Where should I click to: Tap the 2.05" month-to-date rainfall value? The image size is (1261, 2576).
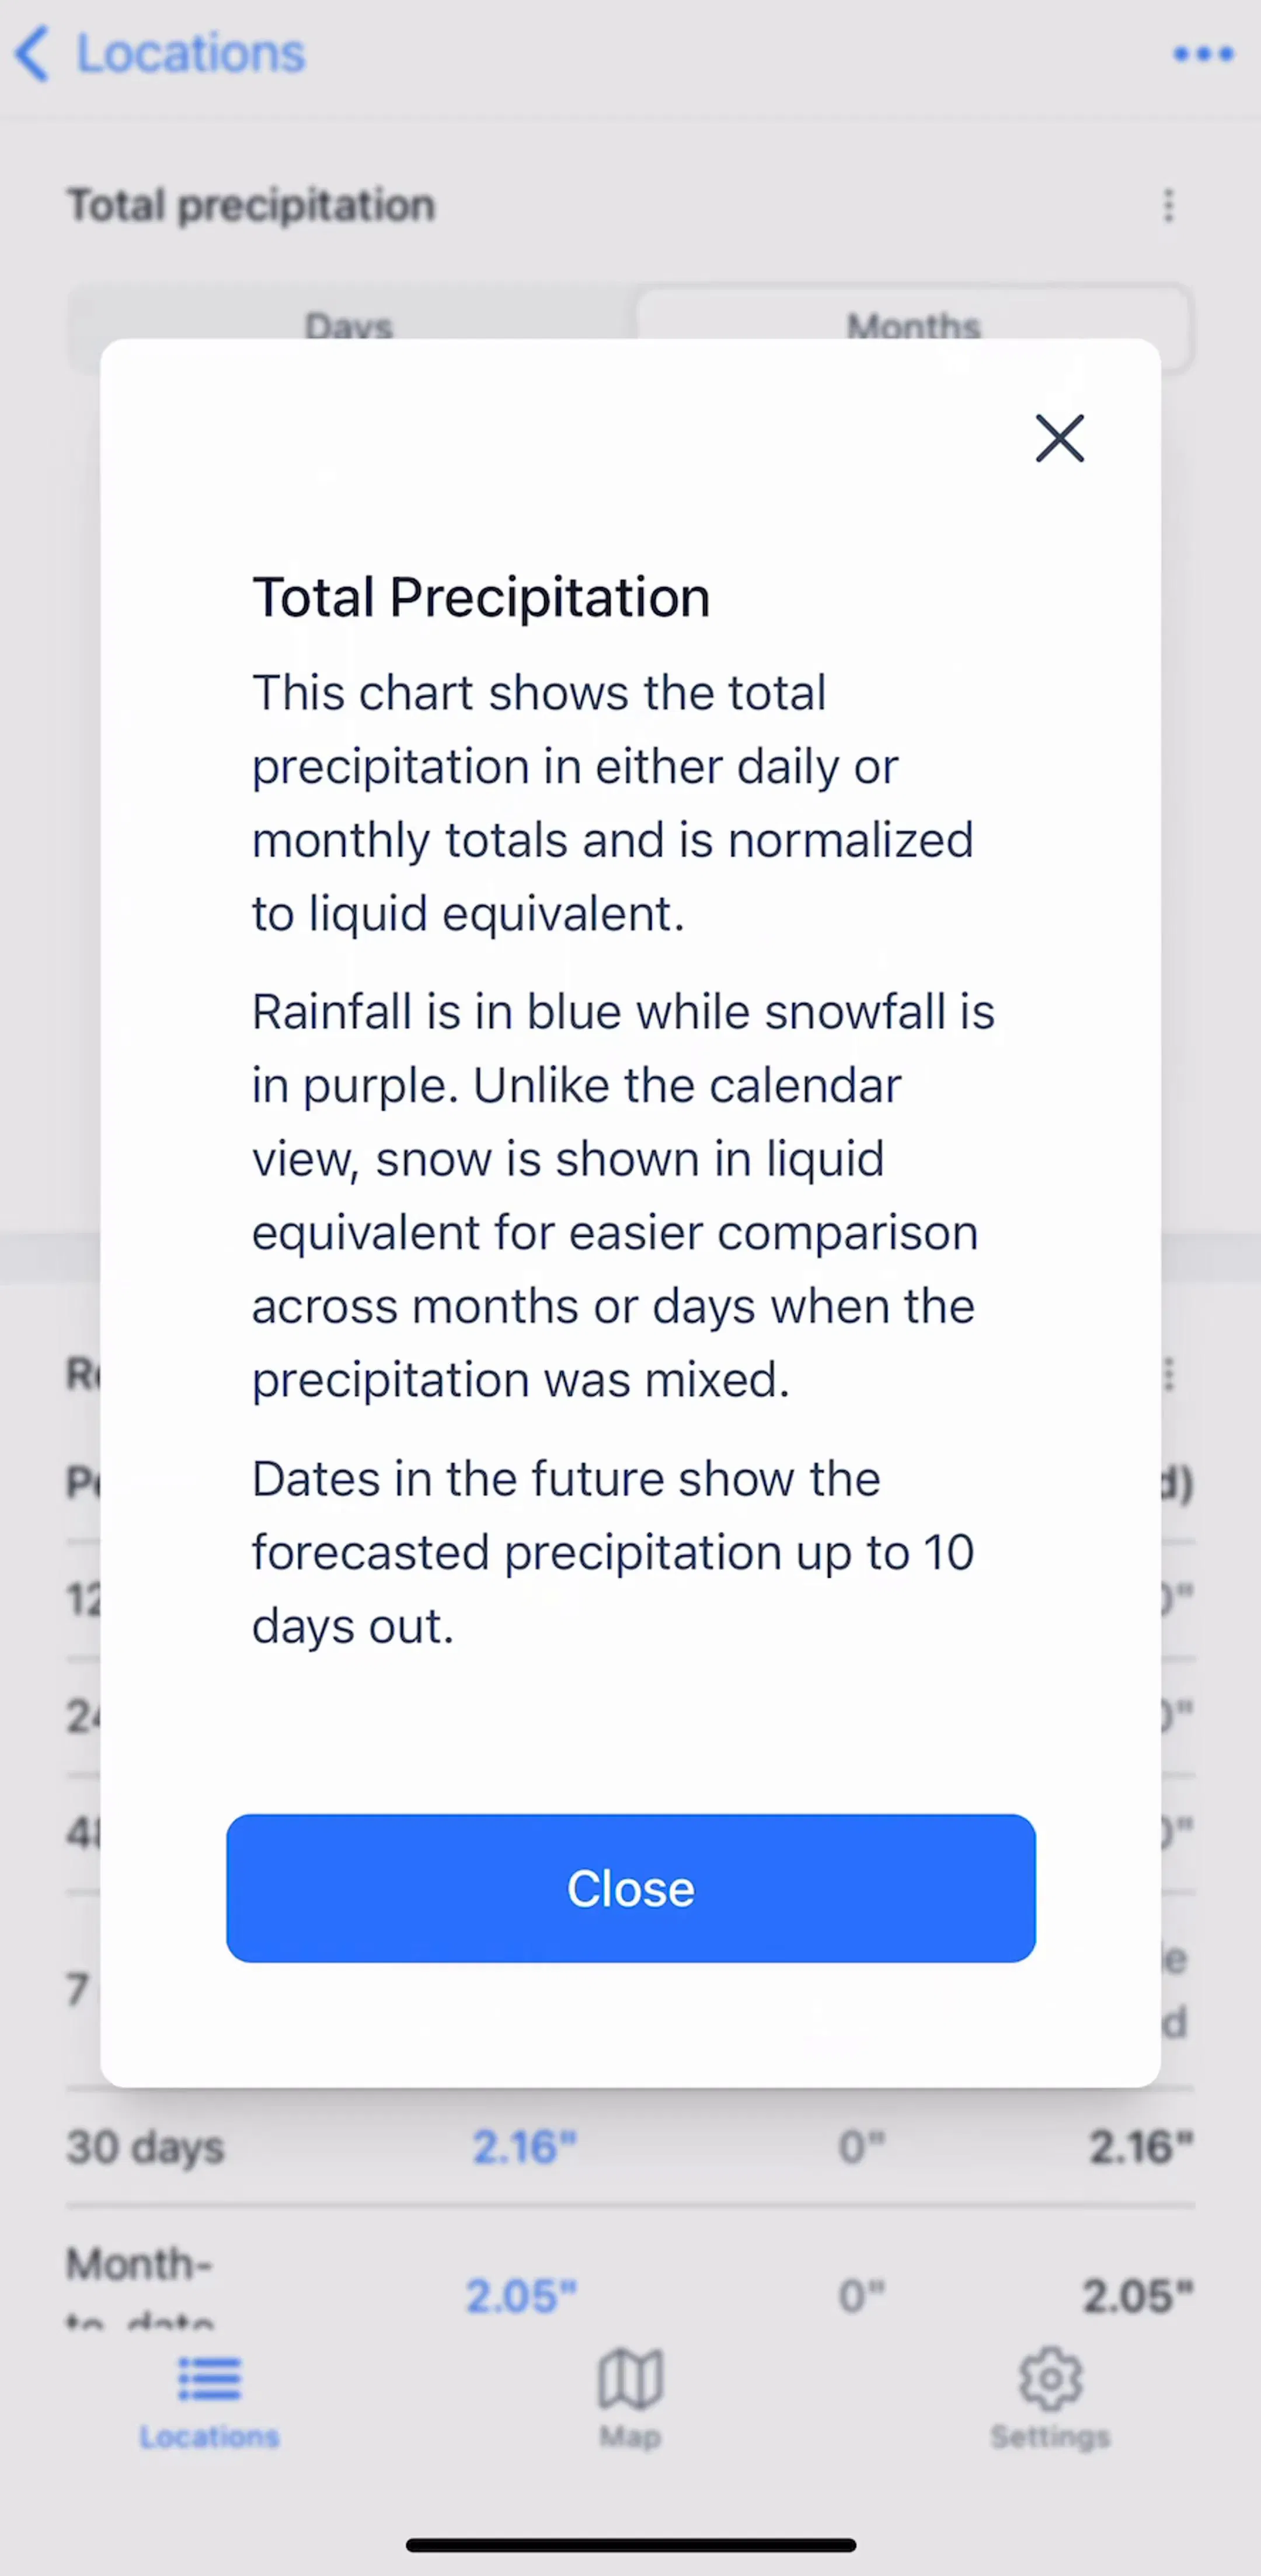tap(521, 2295)
